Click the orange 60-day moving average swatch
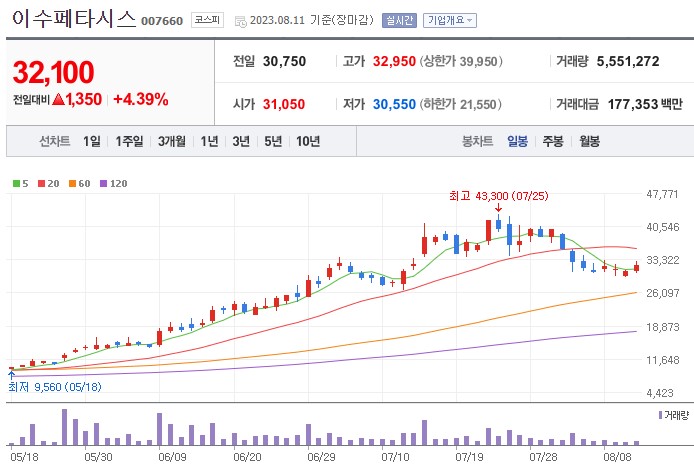Screen dimensions: 694x476 (x=73, y=183)
